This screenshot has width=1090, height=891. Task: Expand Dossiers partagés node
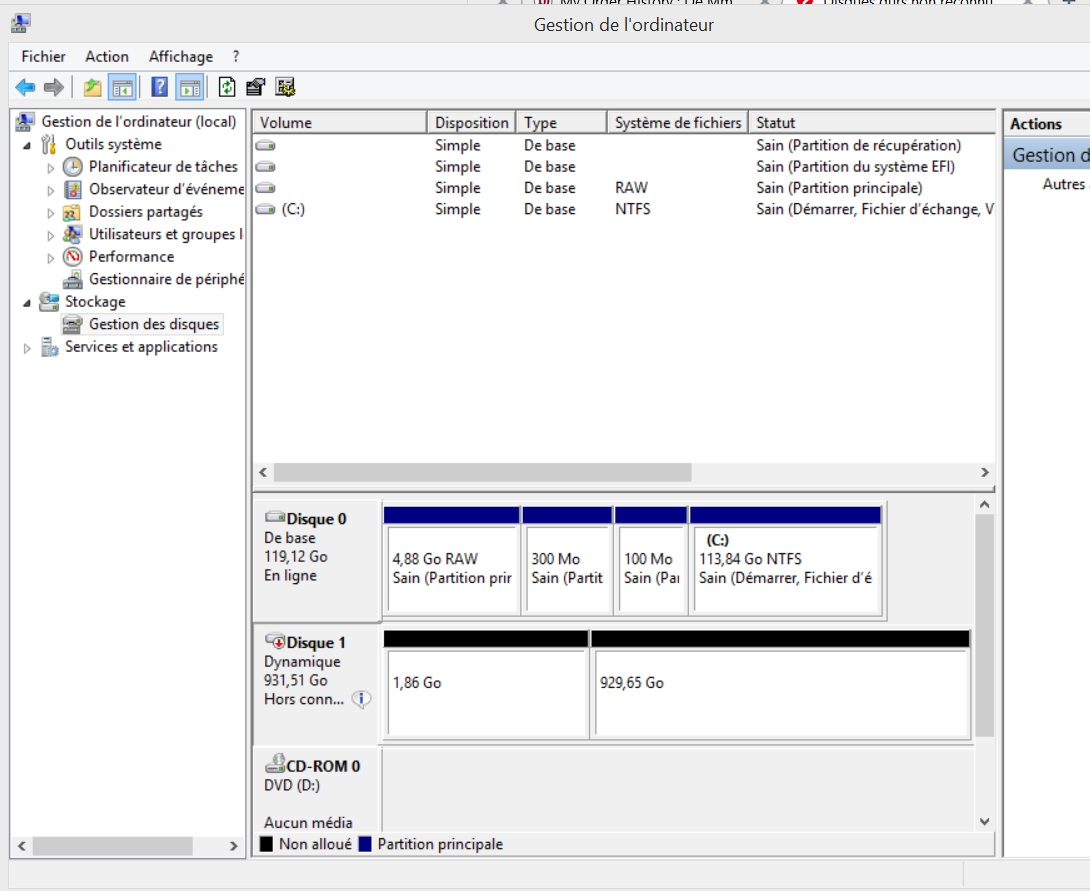point(50,213)
